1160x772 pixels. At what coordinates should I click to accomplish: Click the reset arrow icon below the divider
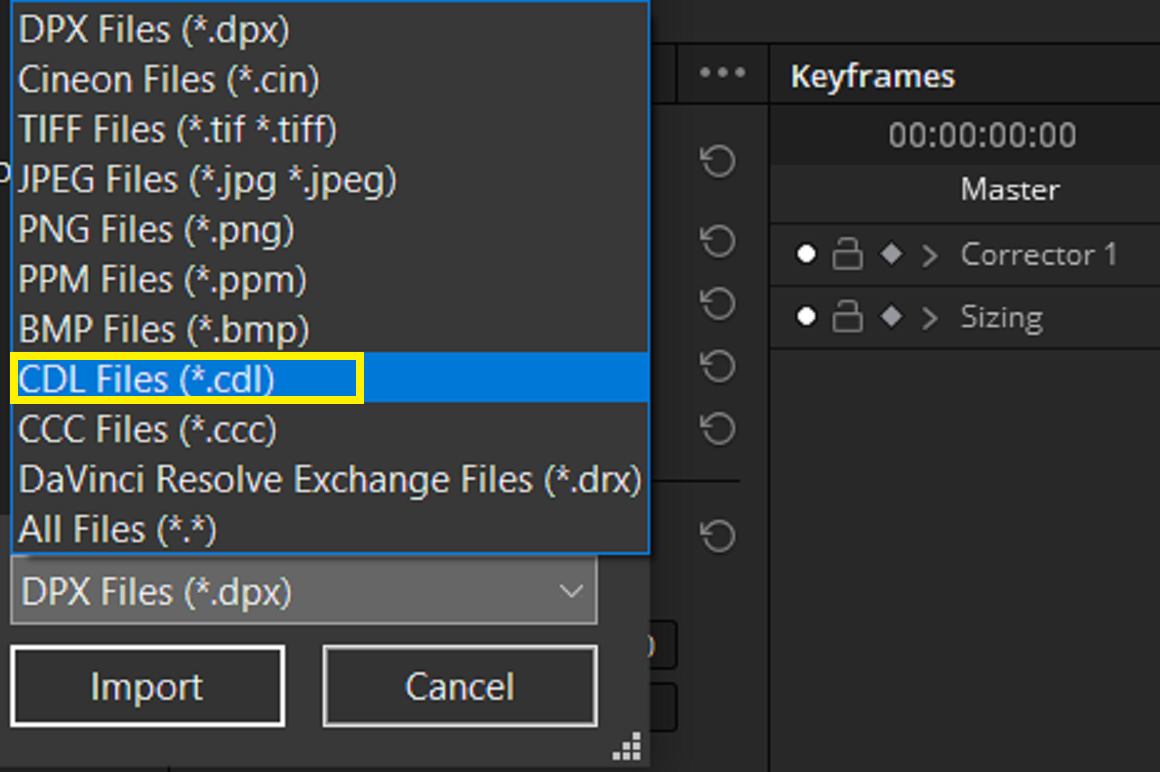[x=718, y=535]
